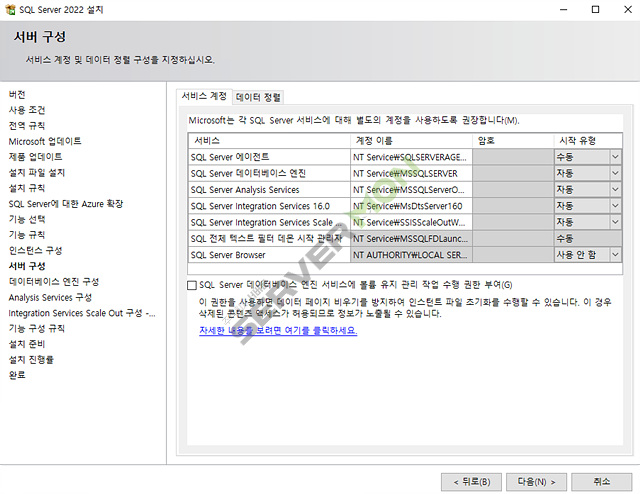Viewport: 640px width, 494px height.
Task: Select the 제품 업데이트 step
Action: point(36,157)
